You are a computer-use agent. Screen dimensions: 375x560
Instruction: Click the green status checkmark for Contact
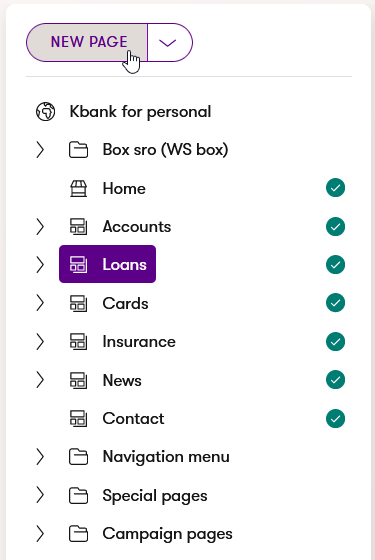pos(335,418)
